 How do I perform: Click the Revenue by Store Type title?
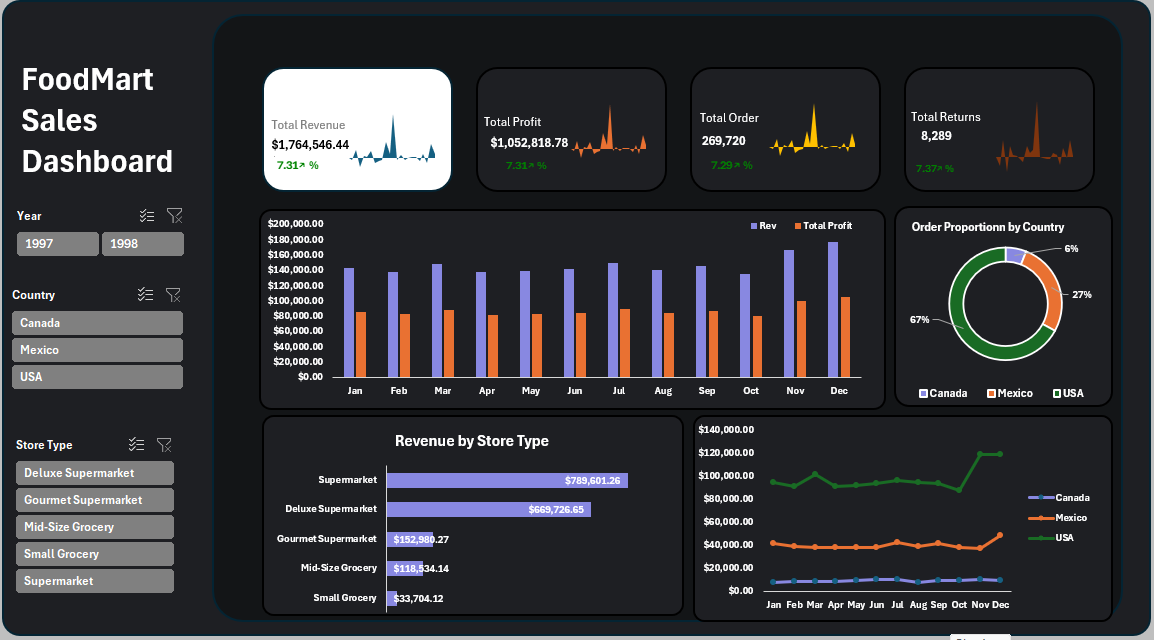click(x=472, y=441)
